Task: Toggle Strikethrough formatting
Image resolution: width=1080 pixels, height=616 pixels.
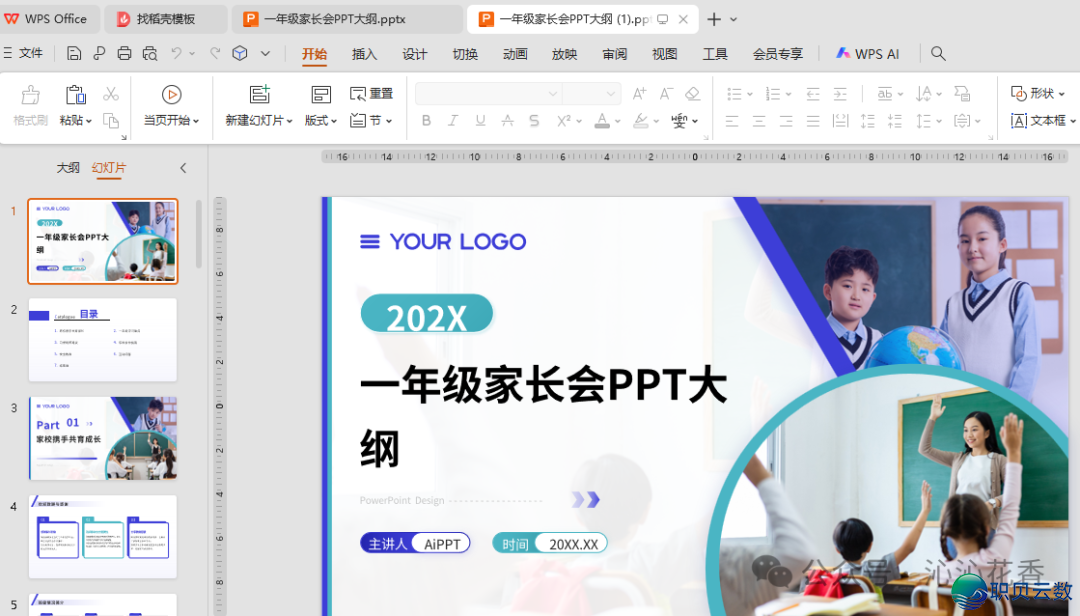Action: pos(508,121)
